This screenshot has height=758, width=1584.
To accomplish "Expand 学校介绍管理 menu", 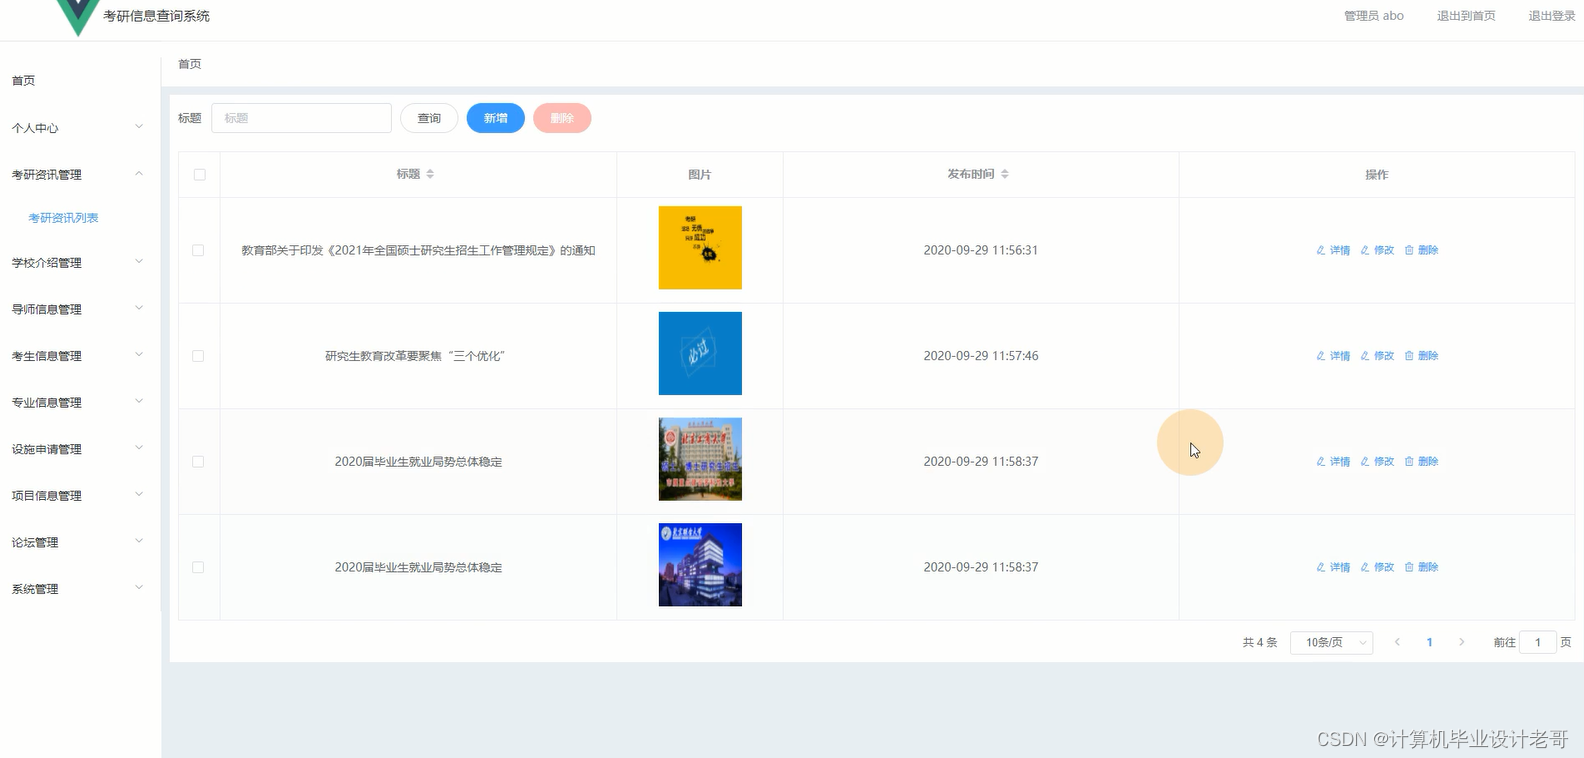I will 78,262.
